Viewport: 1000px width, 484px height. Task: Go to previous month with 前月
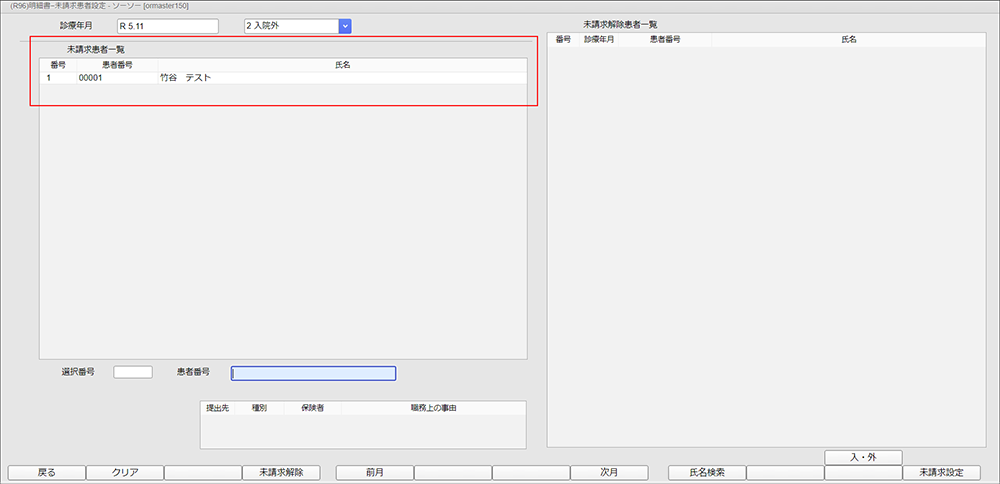coord(374,472)
